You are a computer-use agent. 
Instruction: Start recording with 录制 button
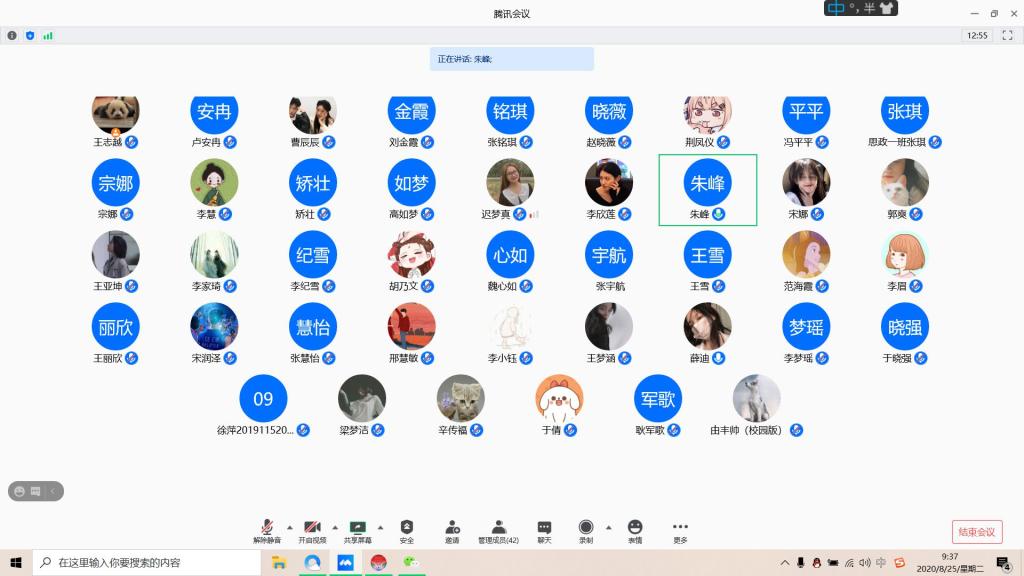pos(586,530)
